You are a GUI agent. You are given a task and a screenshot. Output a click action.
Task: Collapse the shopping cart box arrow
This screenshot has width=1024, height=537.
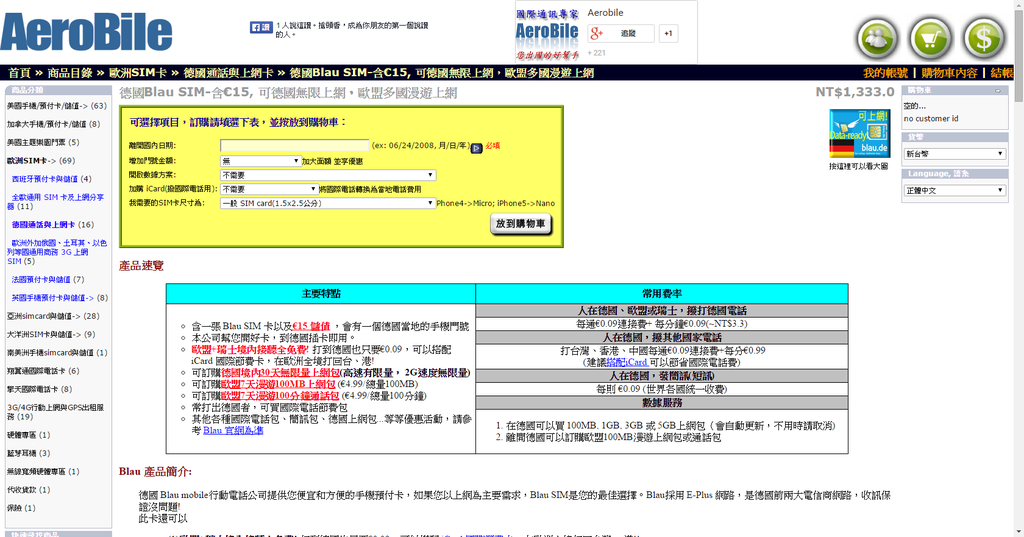pyautogui.click(x=998, y=91)
